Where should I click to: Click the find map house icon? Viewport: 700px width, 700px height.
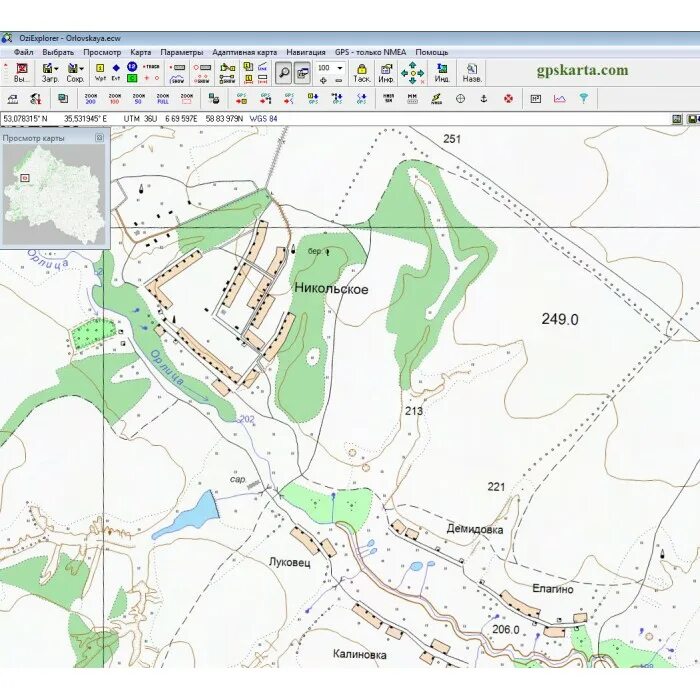coord(13,99)
